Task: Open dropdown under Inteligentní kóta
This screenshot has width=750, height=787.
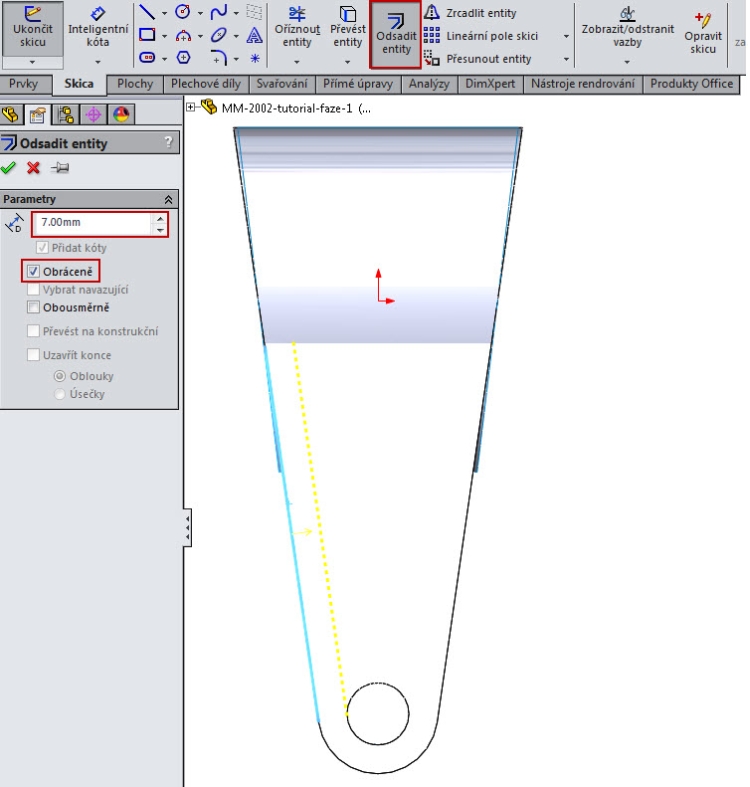Action: pyautogui.click(x=98, y=62)
